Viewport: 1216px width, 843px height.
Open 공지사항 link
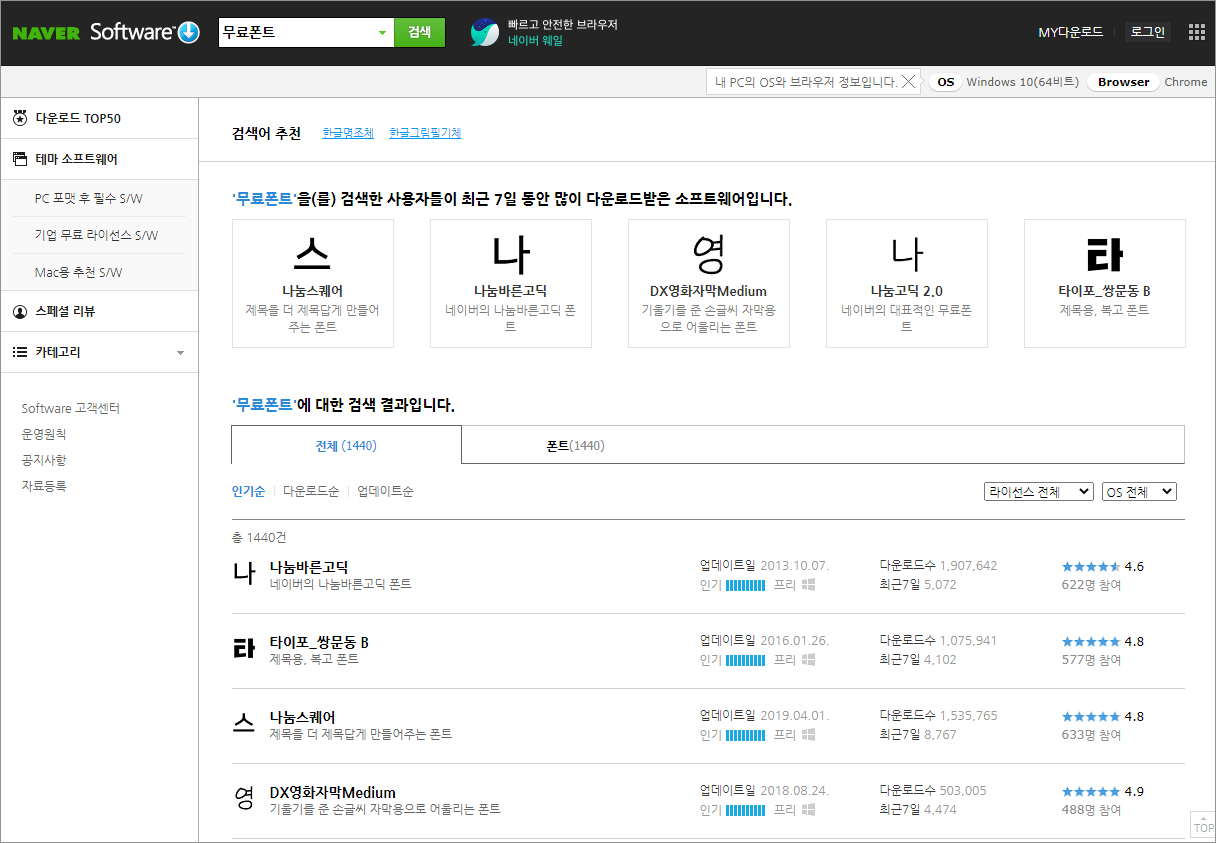point(44,460)
